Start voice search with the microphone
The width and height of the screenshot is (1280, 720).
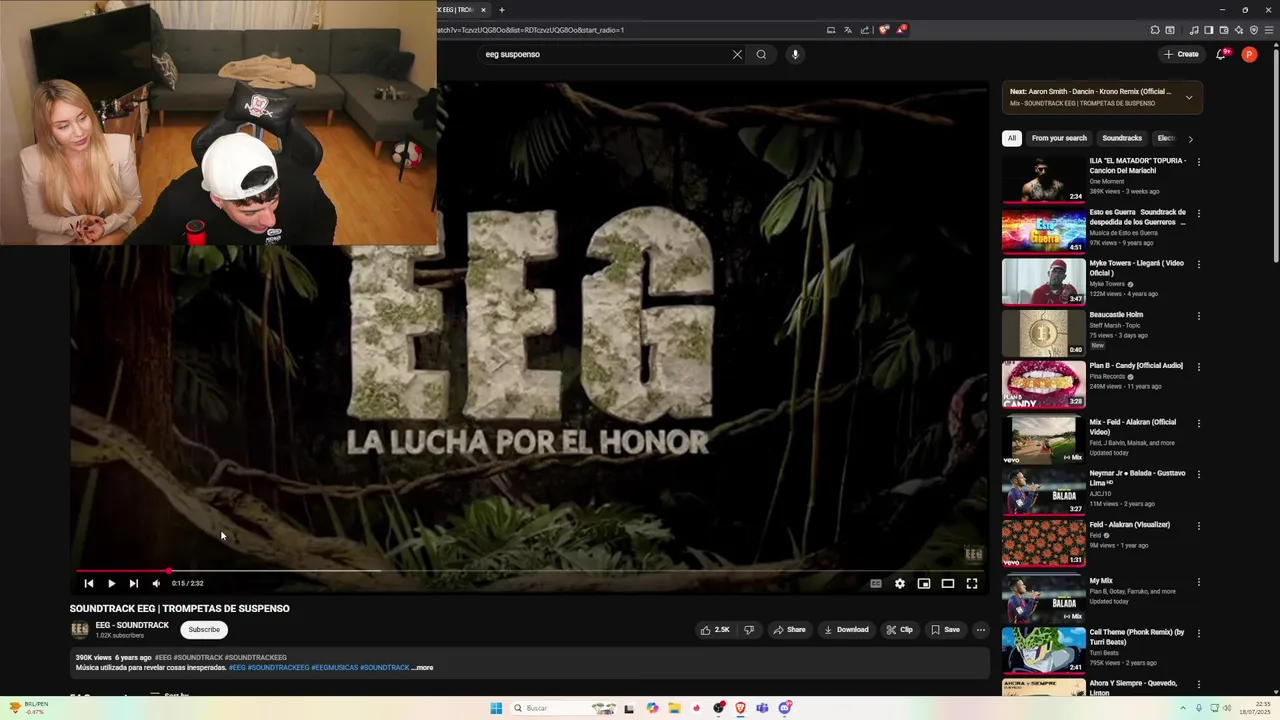(795, 54)
